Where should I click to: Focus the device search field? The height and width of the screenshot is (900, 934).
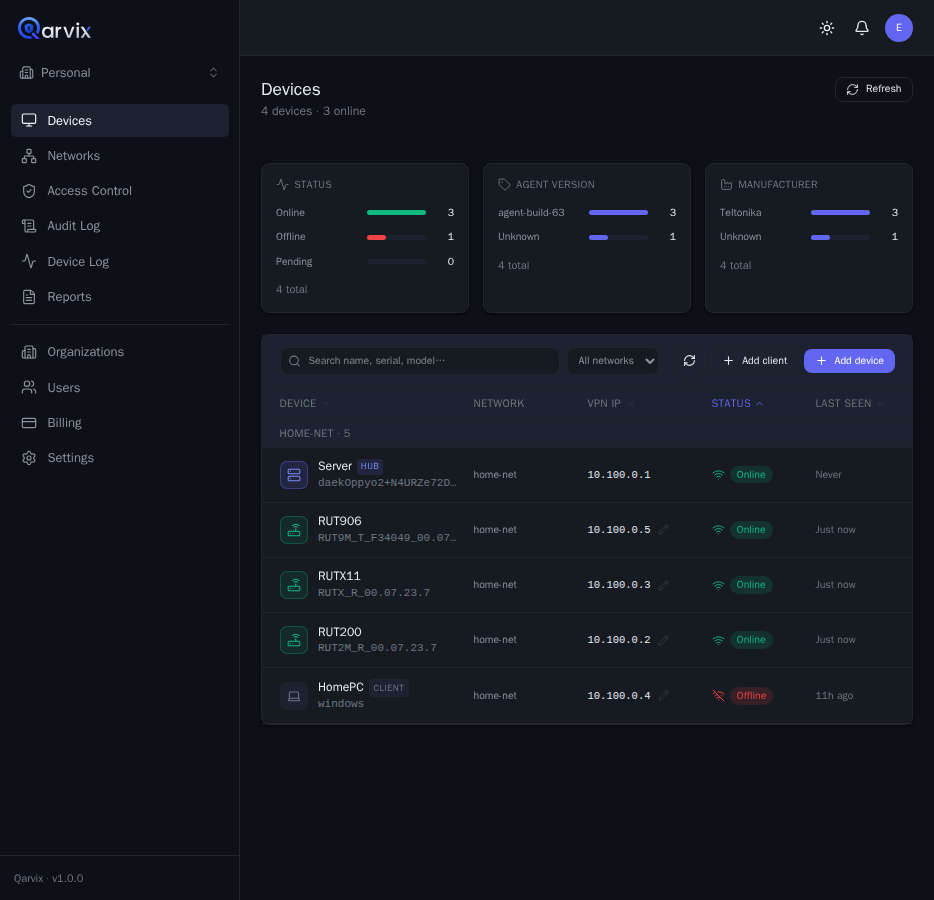click(x=419, y=360)
